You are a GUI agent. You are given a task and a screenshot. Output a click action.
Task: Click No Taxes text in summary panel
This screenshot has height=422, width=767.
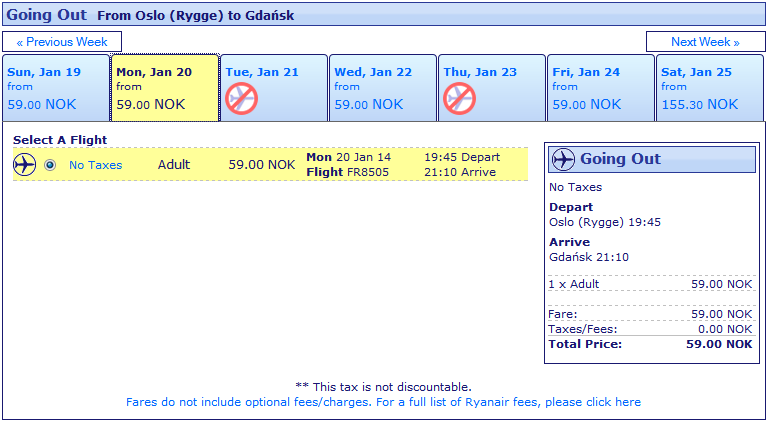575,187
